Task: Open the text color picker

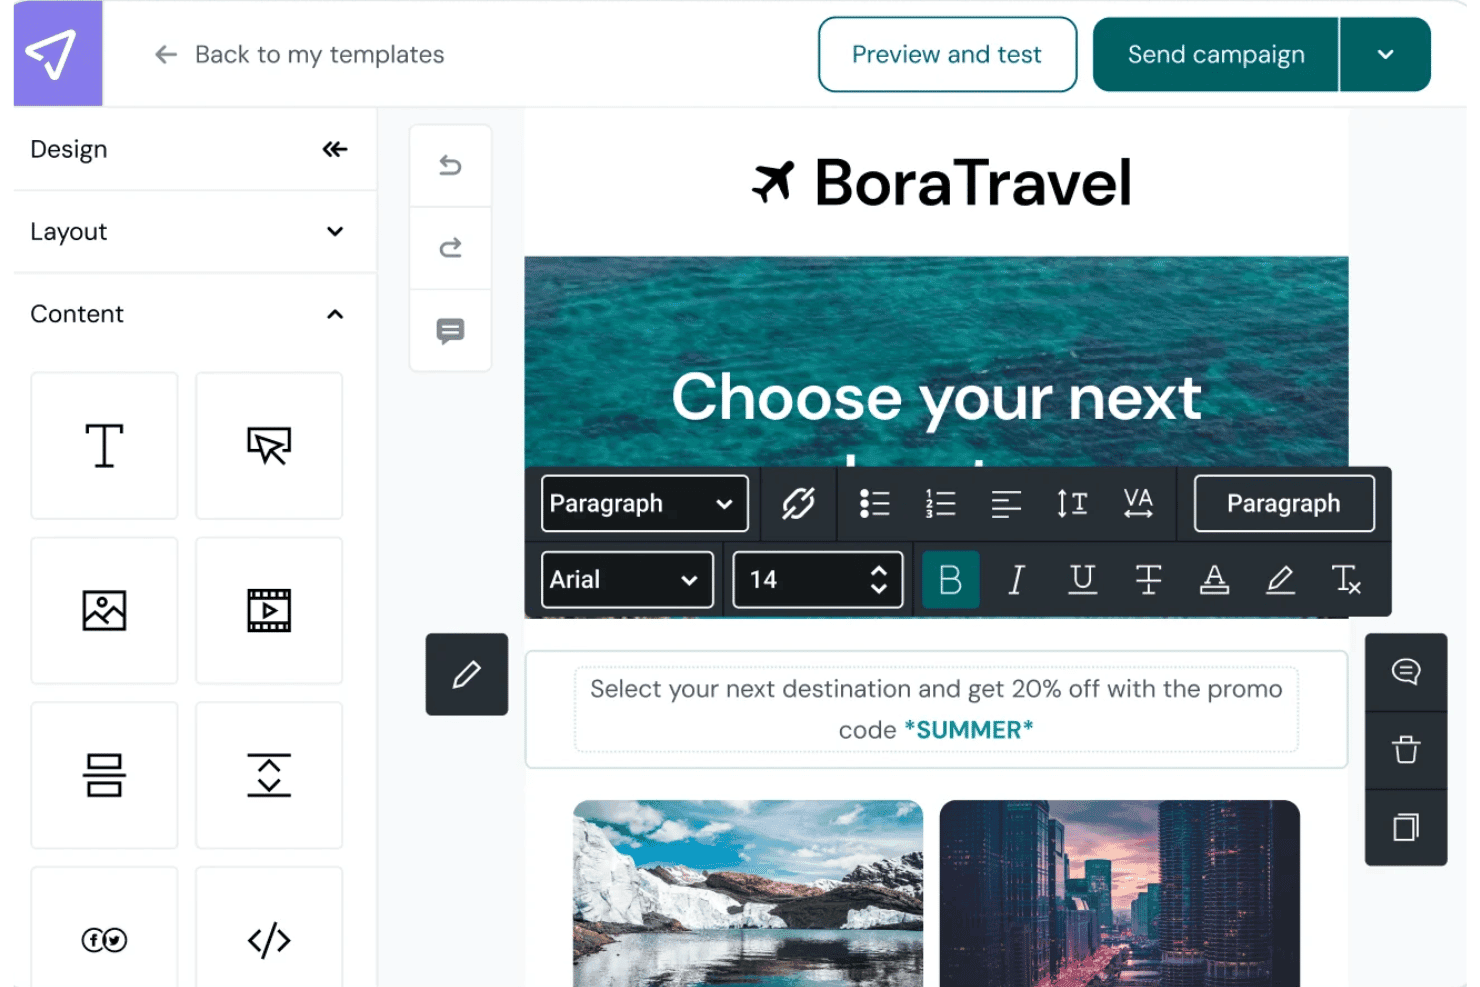Action: tap(1214, 580)
